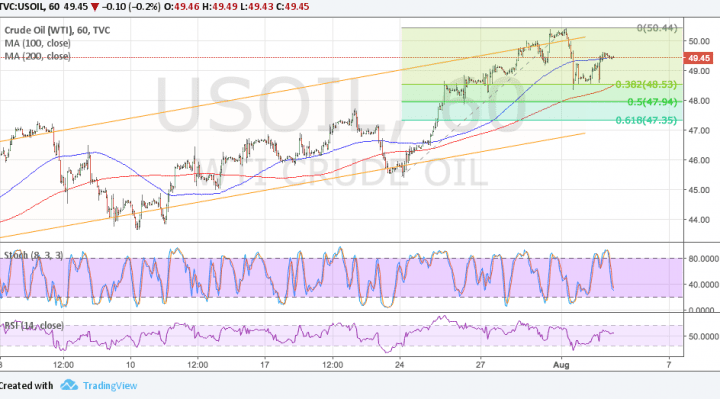The height and width of the screenshot is (399, 720).
Task: Select the Stoch (8, 3, 3) indicator label
Action: tap(34, 255)
